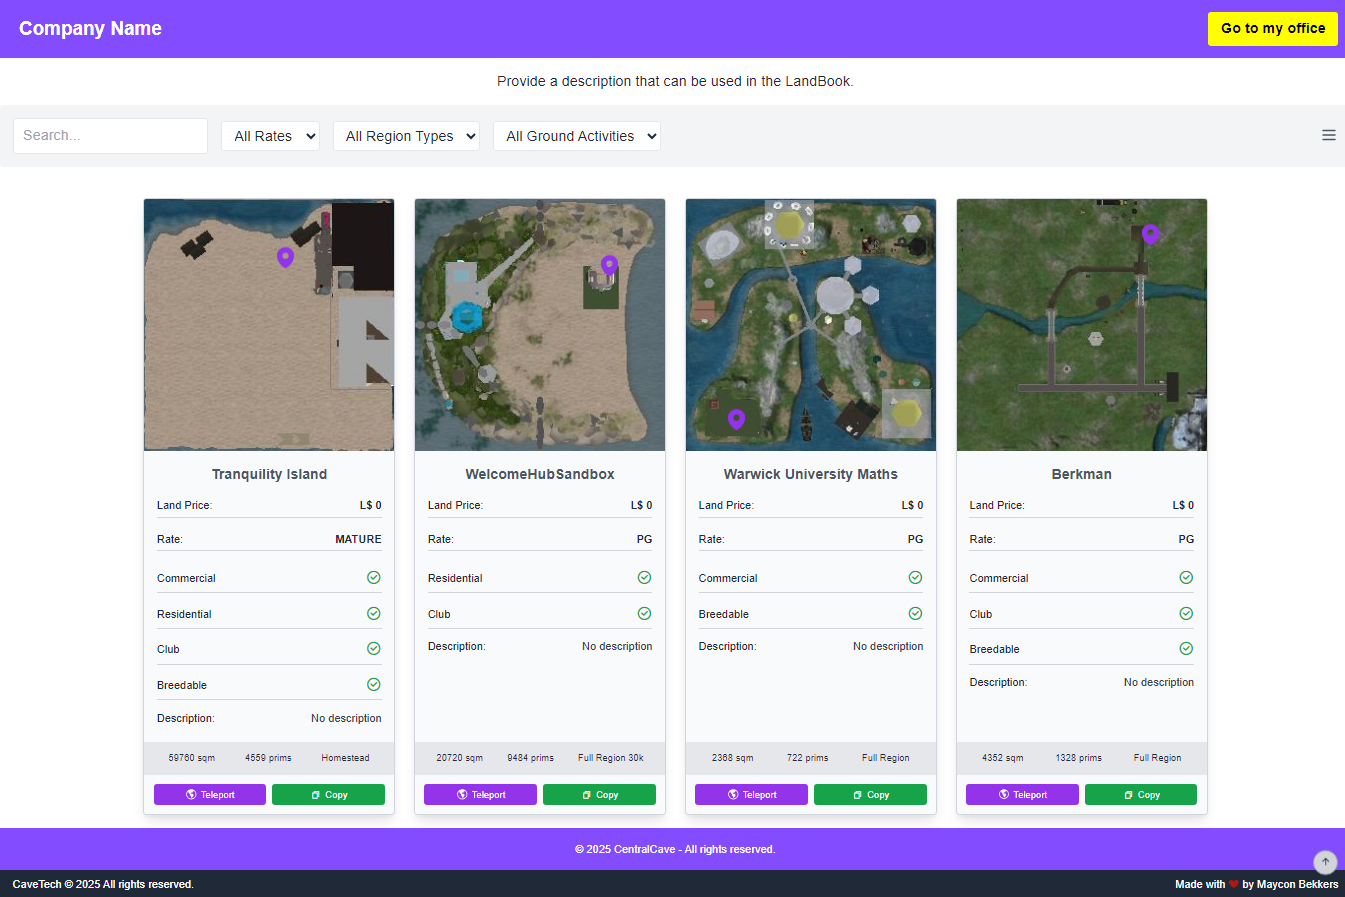Click the Tranquility Island card title
Image resolution: width=1345 pixels, height=897 pixels.
tap(269, 474)
